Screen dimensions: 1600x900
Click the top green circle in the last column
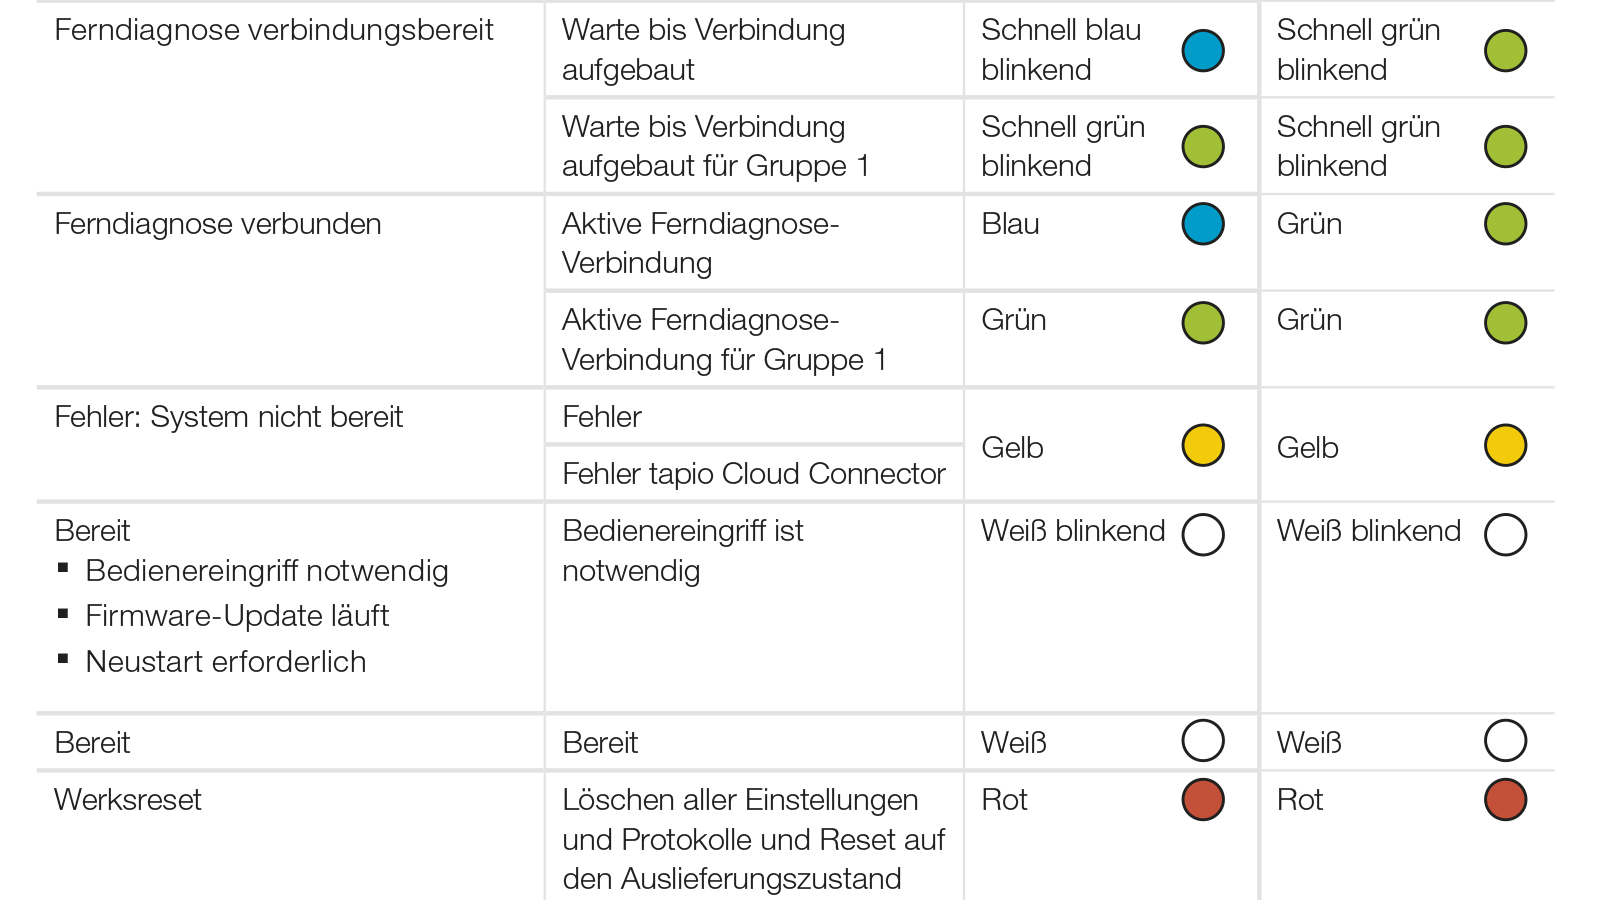[x=1505, y=51]
